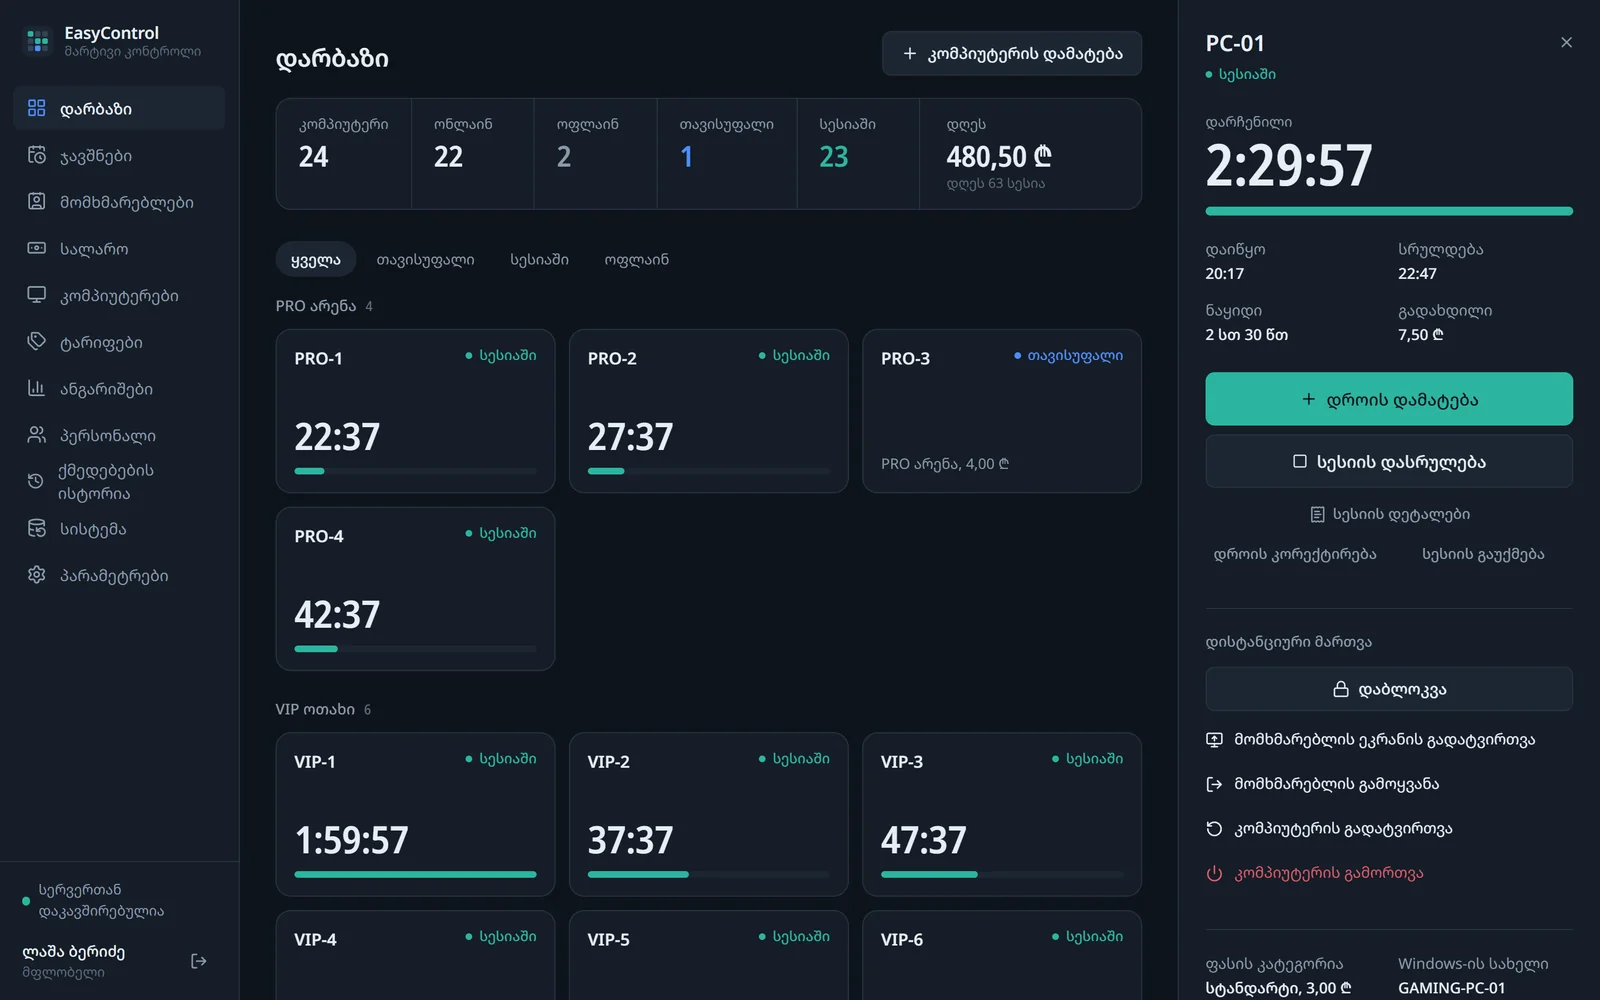Image resolution: width=1600 pixels, height=1000 pixels.
Task: Click the დროის დამატება button
Action: [x=1389, y=399]
